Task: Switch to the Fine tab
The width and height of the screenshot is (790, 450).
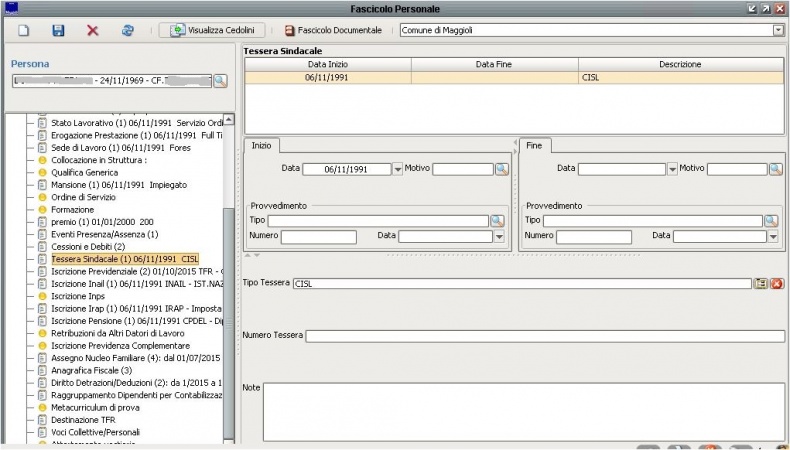Action: (x=533, y=145)
